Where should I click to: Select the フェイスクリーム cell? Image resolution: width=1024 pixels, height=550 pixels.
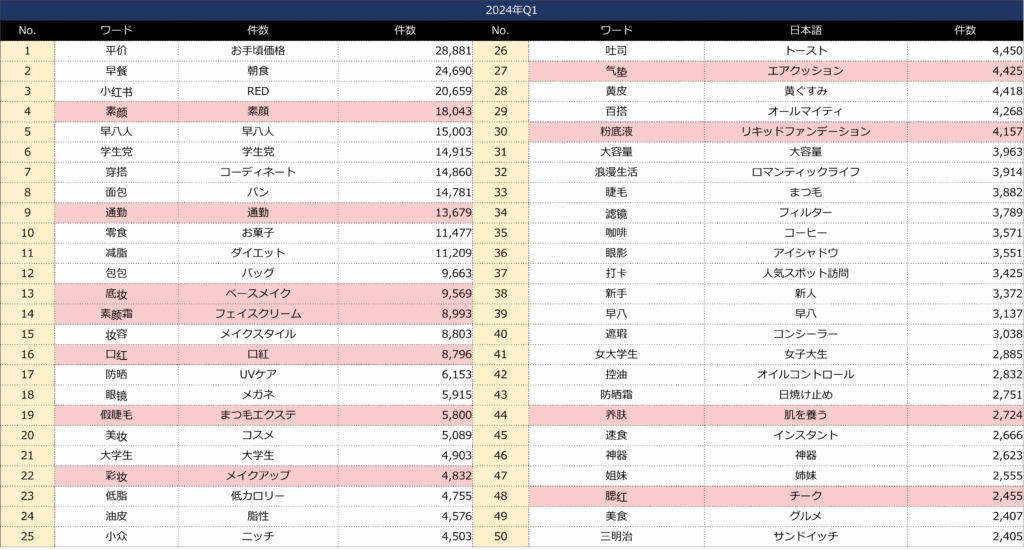(x=257, y=314)
